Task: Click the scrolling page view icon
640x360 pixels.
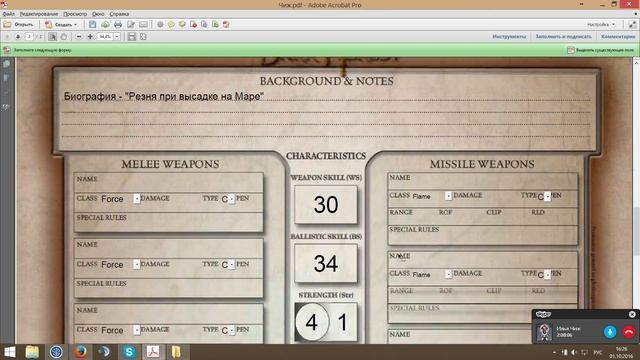Action: pyautogui.click(x=132, y=37)
